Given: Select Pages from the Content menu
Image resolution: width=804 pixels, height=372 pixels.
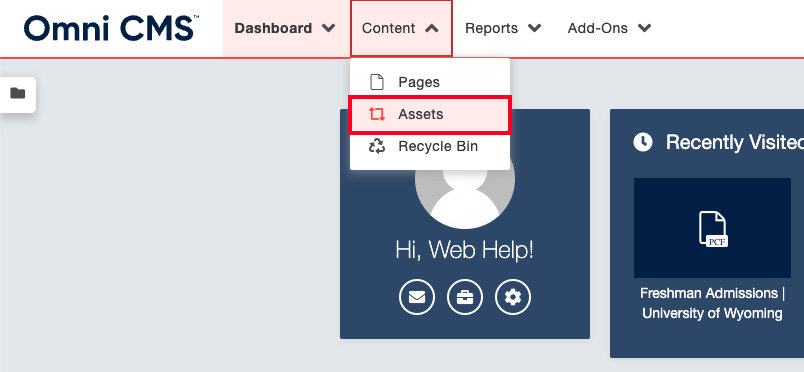Looking at the screenshot, I should click(x=430, y=82).
